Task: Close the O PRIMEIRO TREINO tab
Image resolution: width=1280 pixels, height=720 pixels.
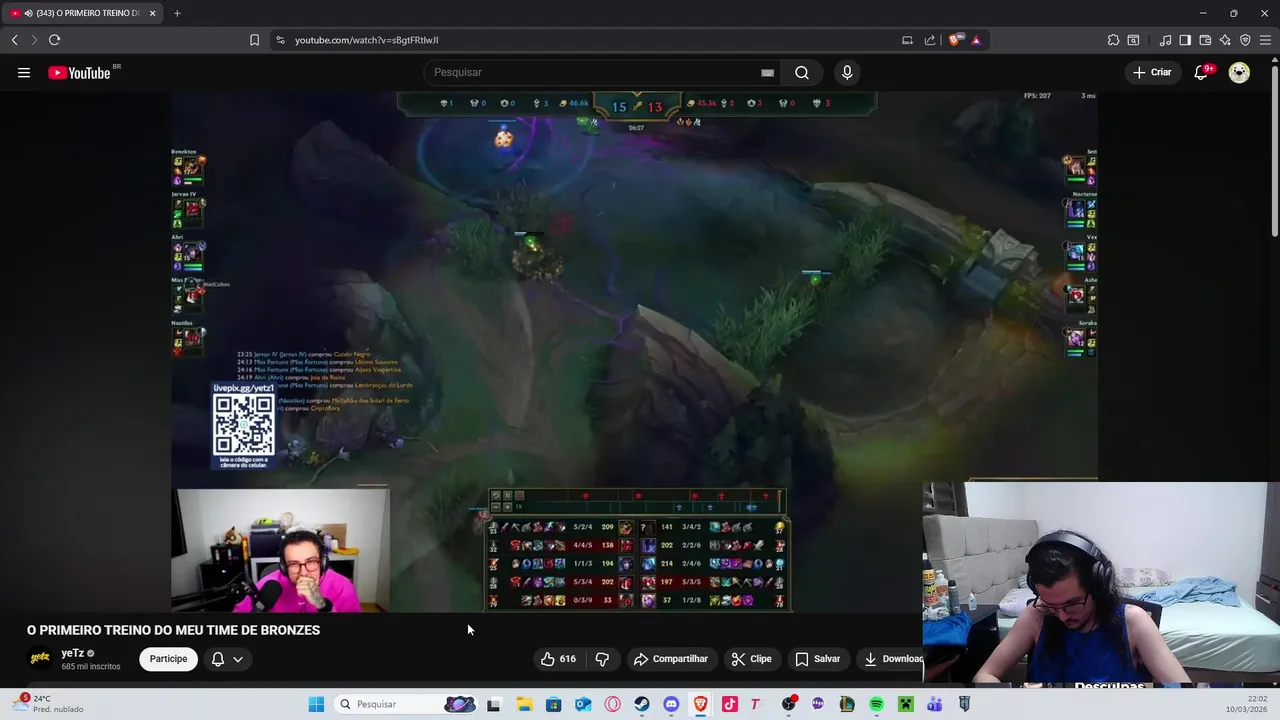Action: click(152, 13)
